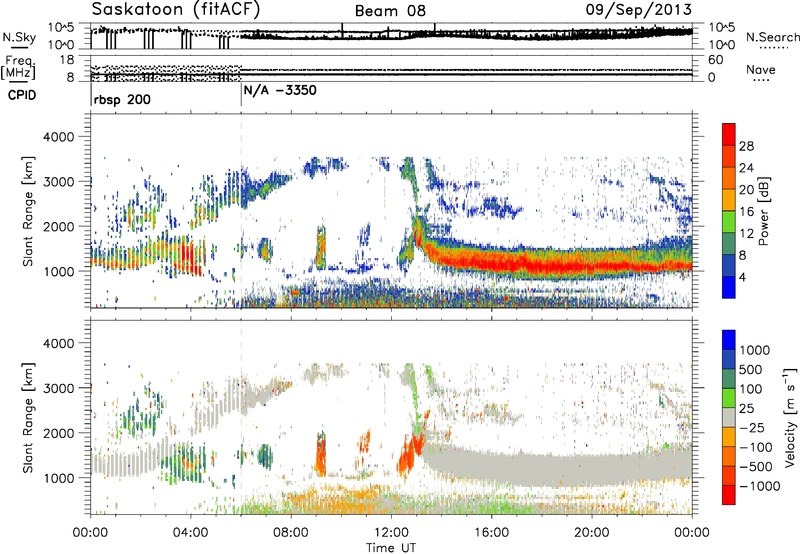Click the "Nave" legend label

click(x=761, y=70)
